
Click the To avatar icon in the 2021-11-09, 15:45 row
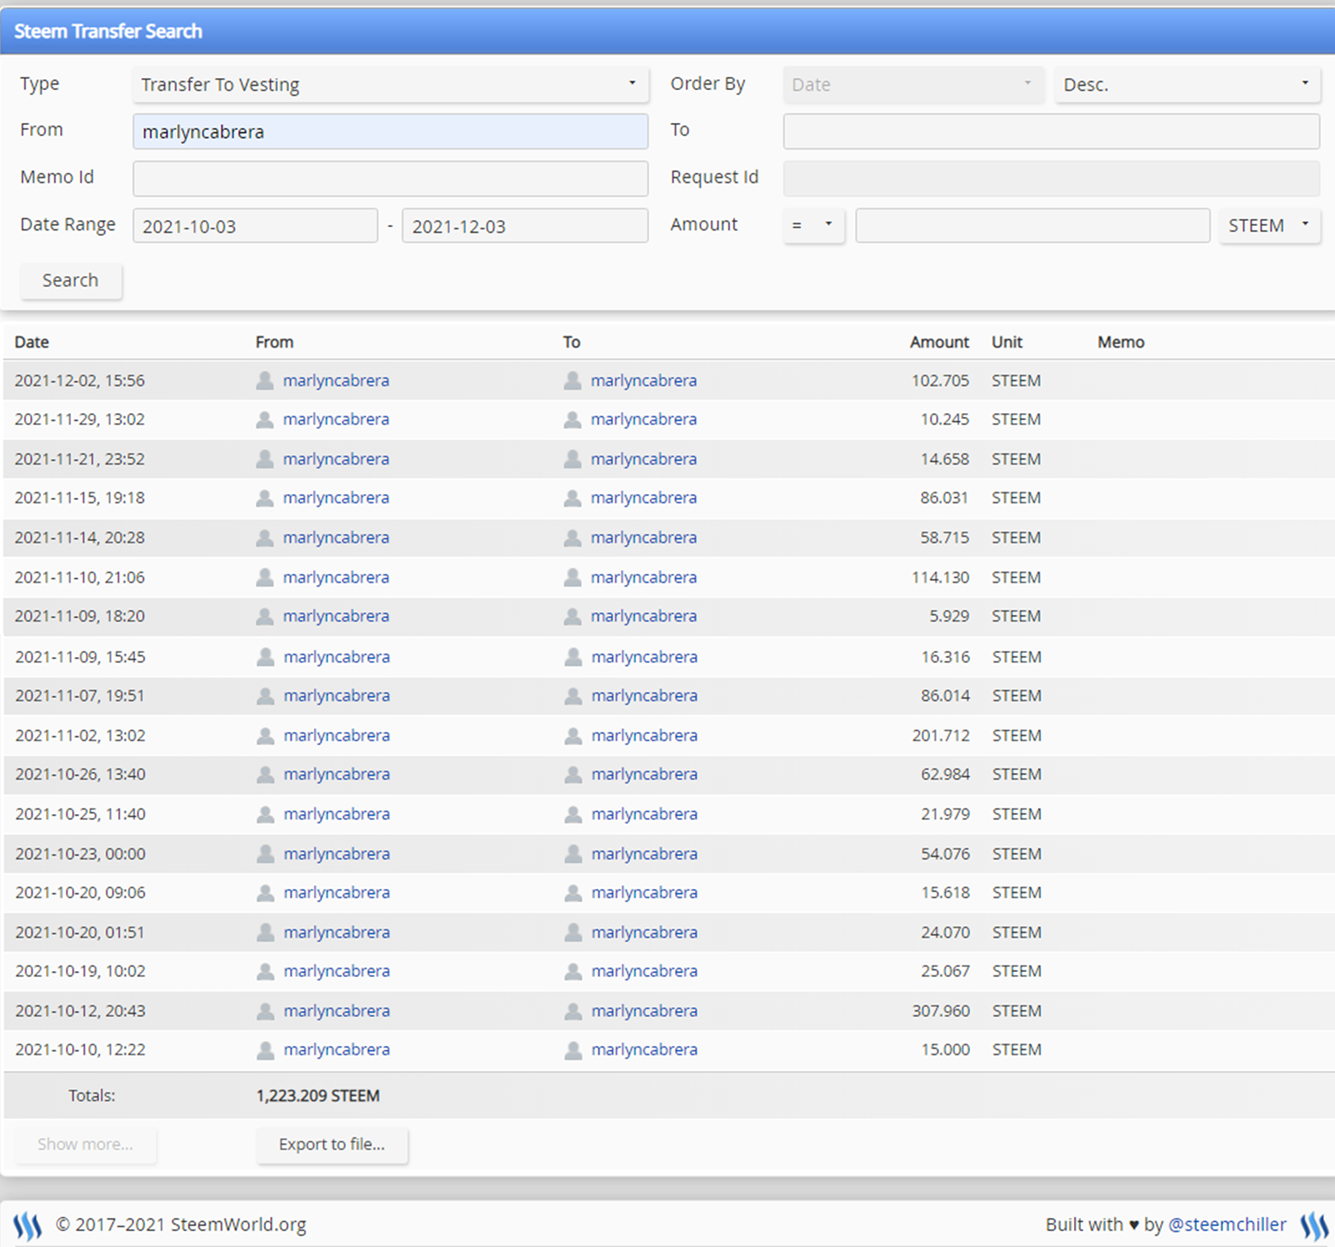click(573, 657)
